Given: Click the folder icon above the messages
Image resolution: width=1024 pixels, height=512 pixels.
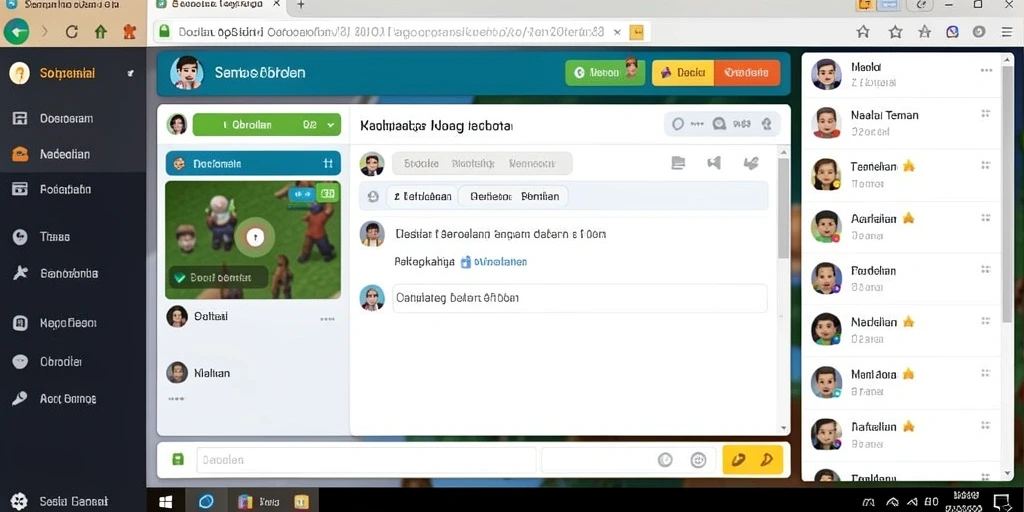Looking at the screenshot, I should [679, 163].
